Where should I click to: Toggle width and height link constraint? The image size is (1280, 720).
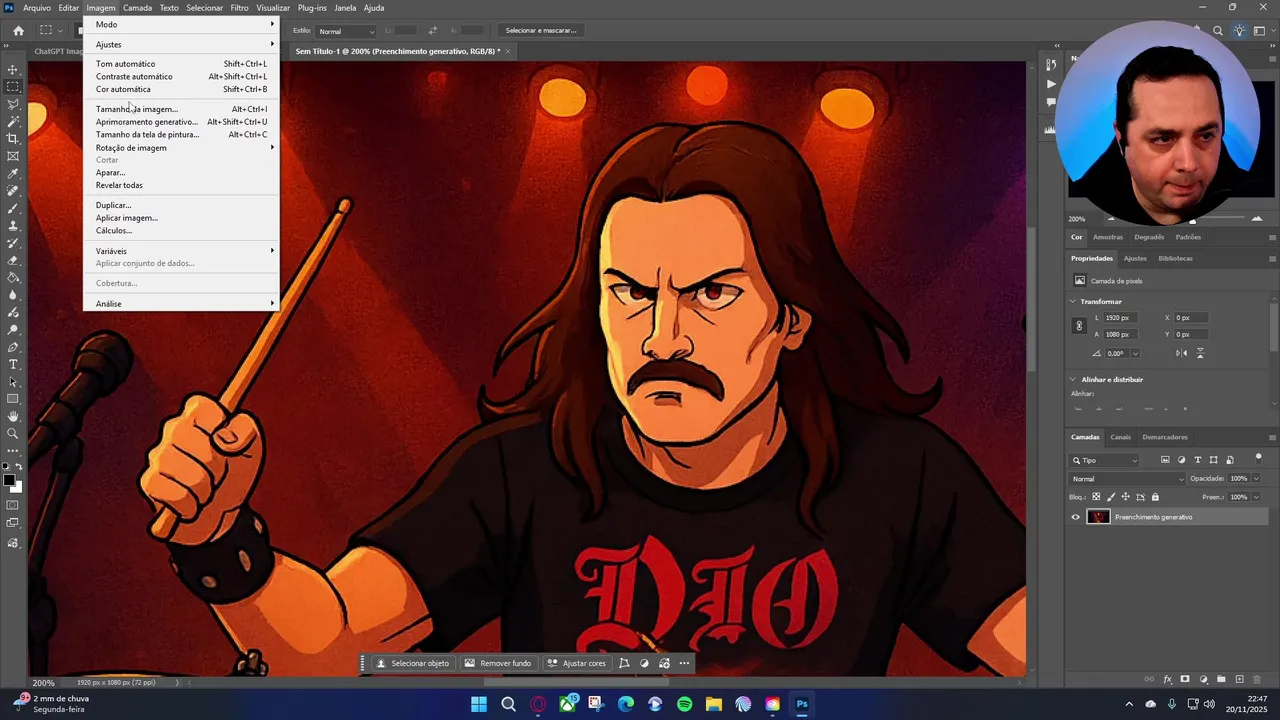pyautogui.click(x=1079, y=326)
